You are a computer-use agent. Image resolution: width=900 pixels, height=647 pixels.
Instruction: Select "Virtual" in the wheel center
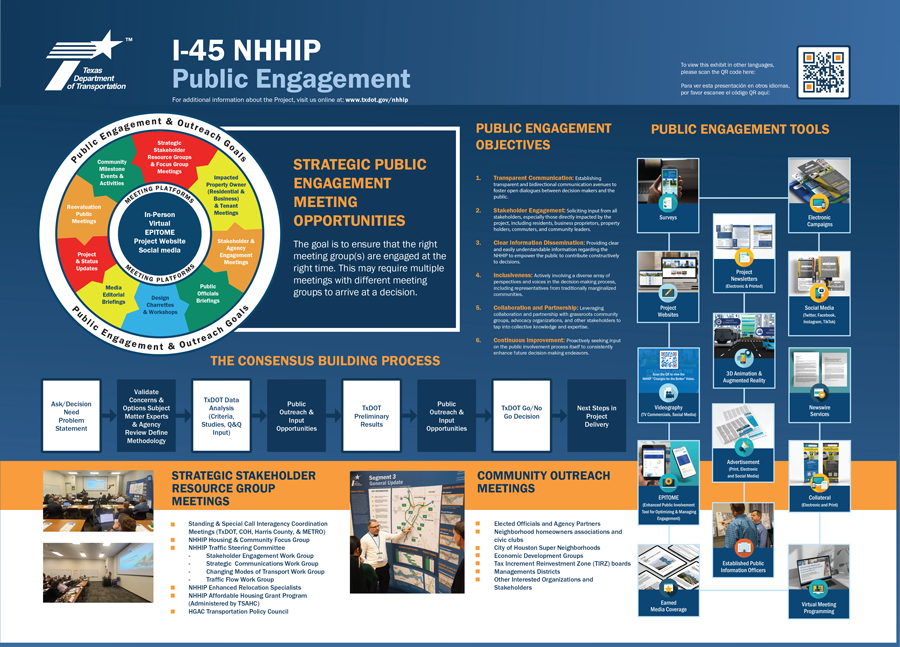(x=160, y=223)
